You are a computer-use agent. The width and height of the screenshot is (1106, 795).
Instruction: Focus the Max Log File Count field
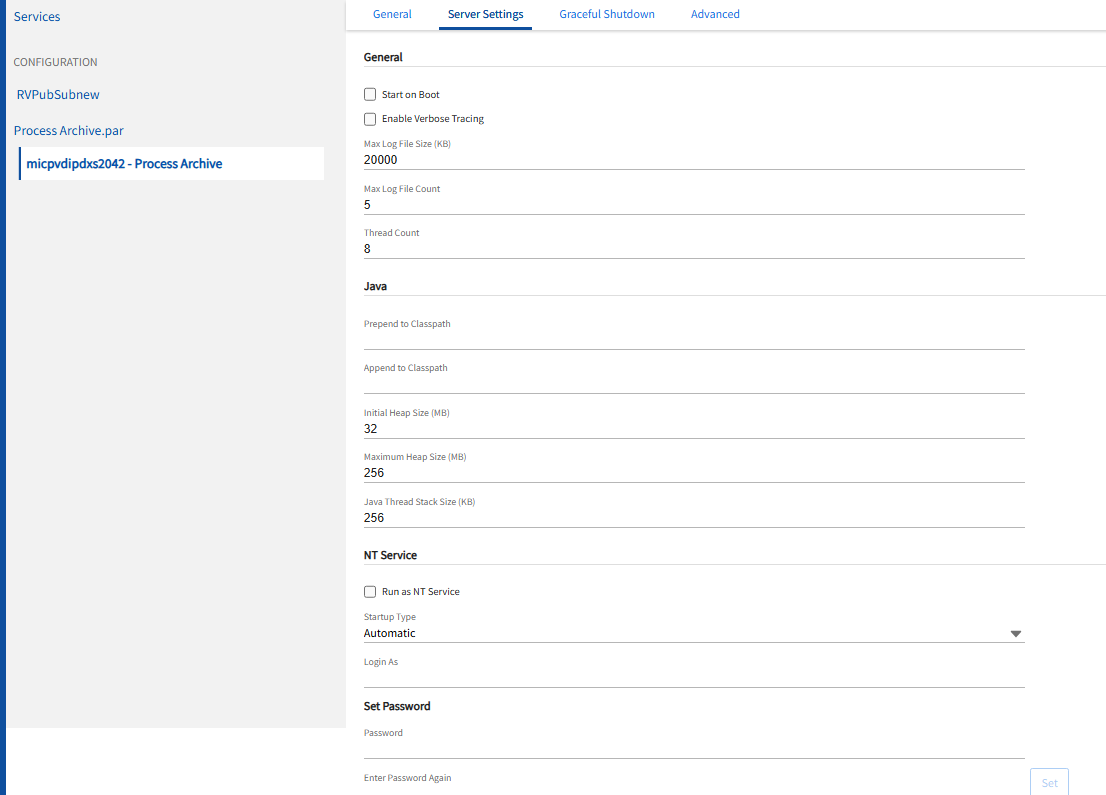(x=693, y=205)
